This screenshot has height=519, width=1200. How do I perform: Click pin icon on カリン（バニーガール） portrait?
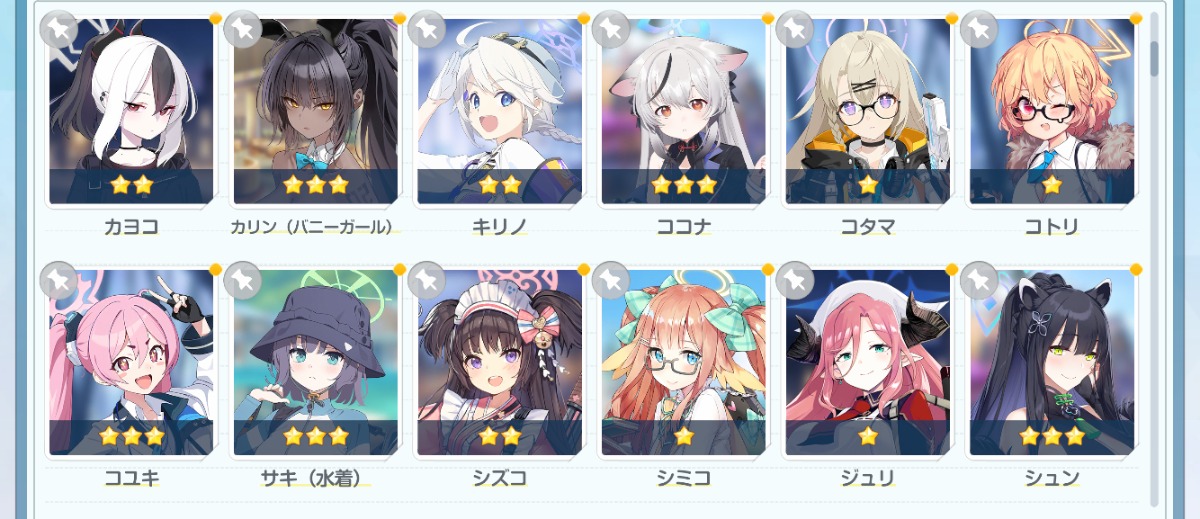pos(243,29)
